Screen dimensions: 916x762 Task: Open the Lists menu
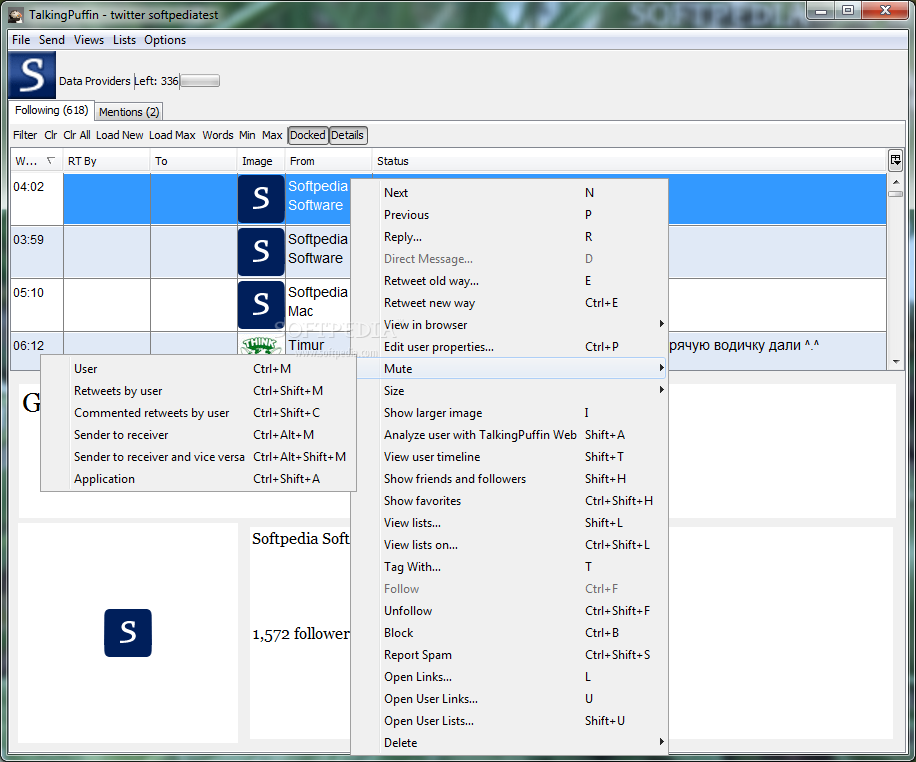click(x=124, y=40)
